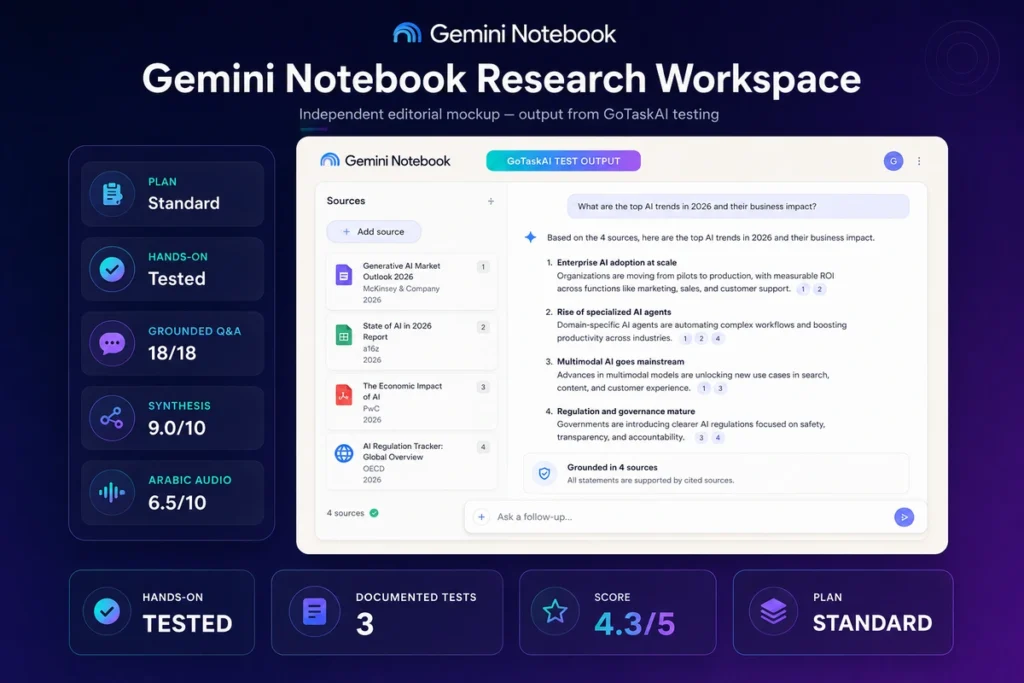This screenshot has width=1024, height=683.
Task: Click the Gemini Notebook logo in app header
Action: tap(385, 161)
